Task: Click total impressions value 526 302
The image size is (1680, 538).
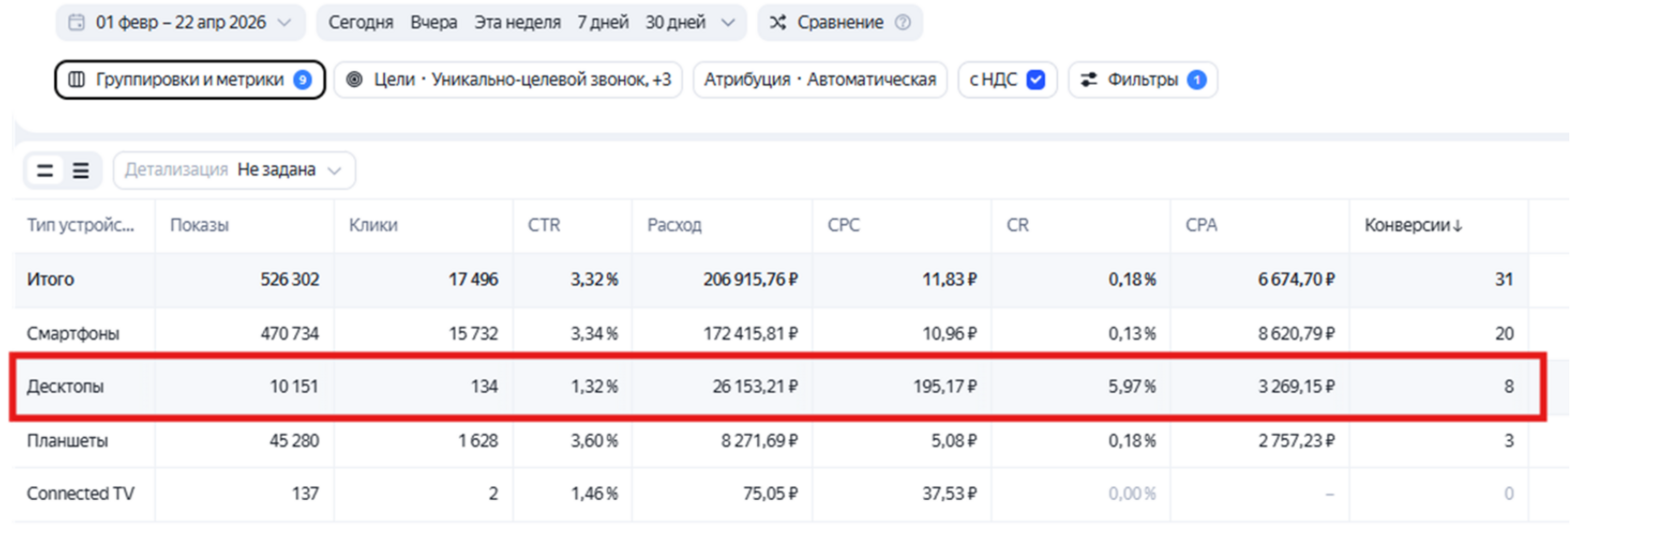Action: click(x=290, y=279)
